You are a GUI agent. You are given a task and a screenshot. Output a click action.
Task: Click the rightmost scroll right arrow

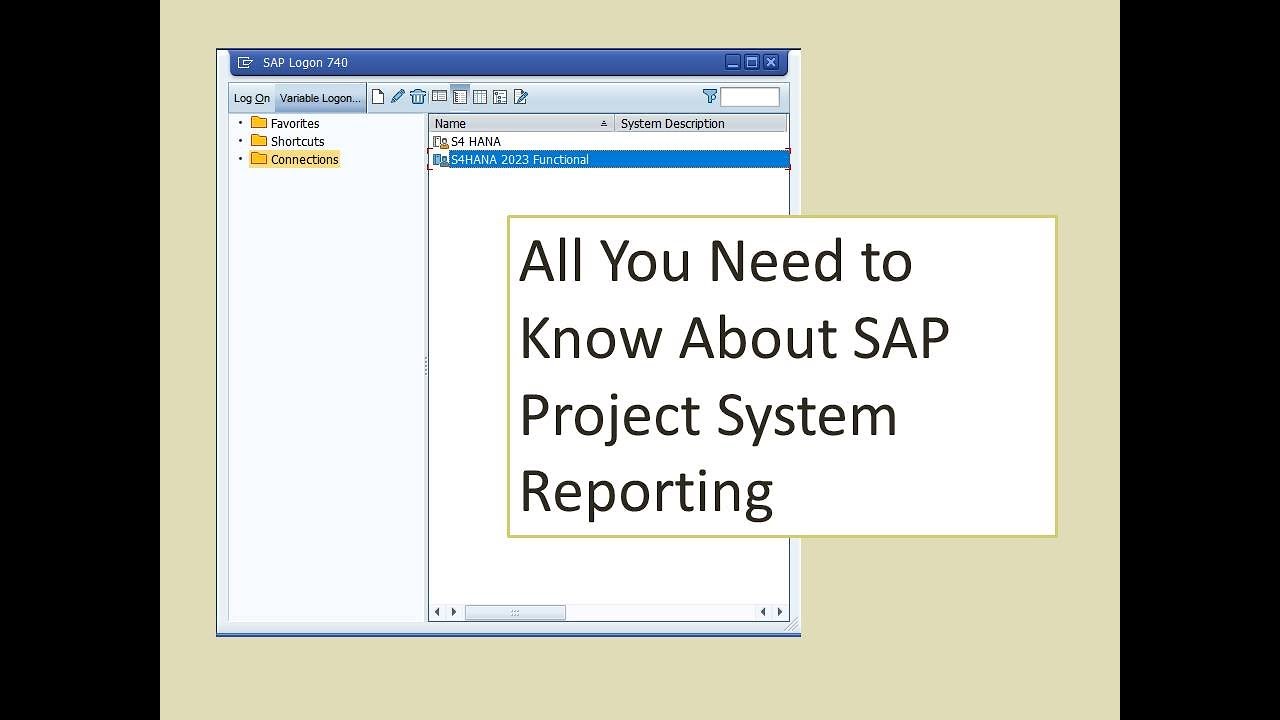click(x=780, y=612)
